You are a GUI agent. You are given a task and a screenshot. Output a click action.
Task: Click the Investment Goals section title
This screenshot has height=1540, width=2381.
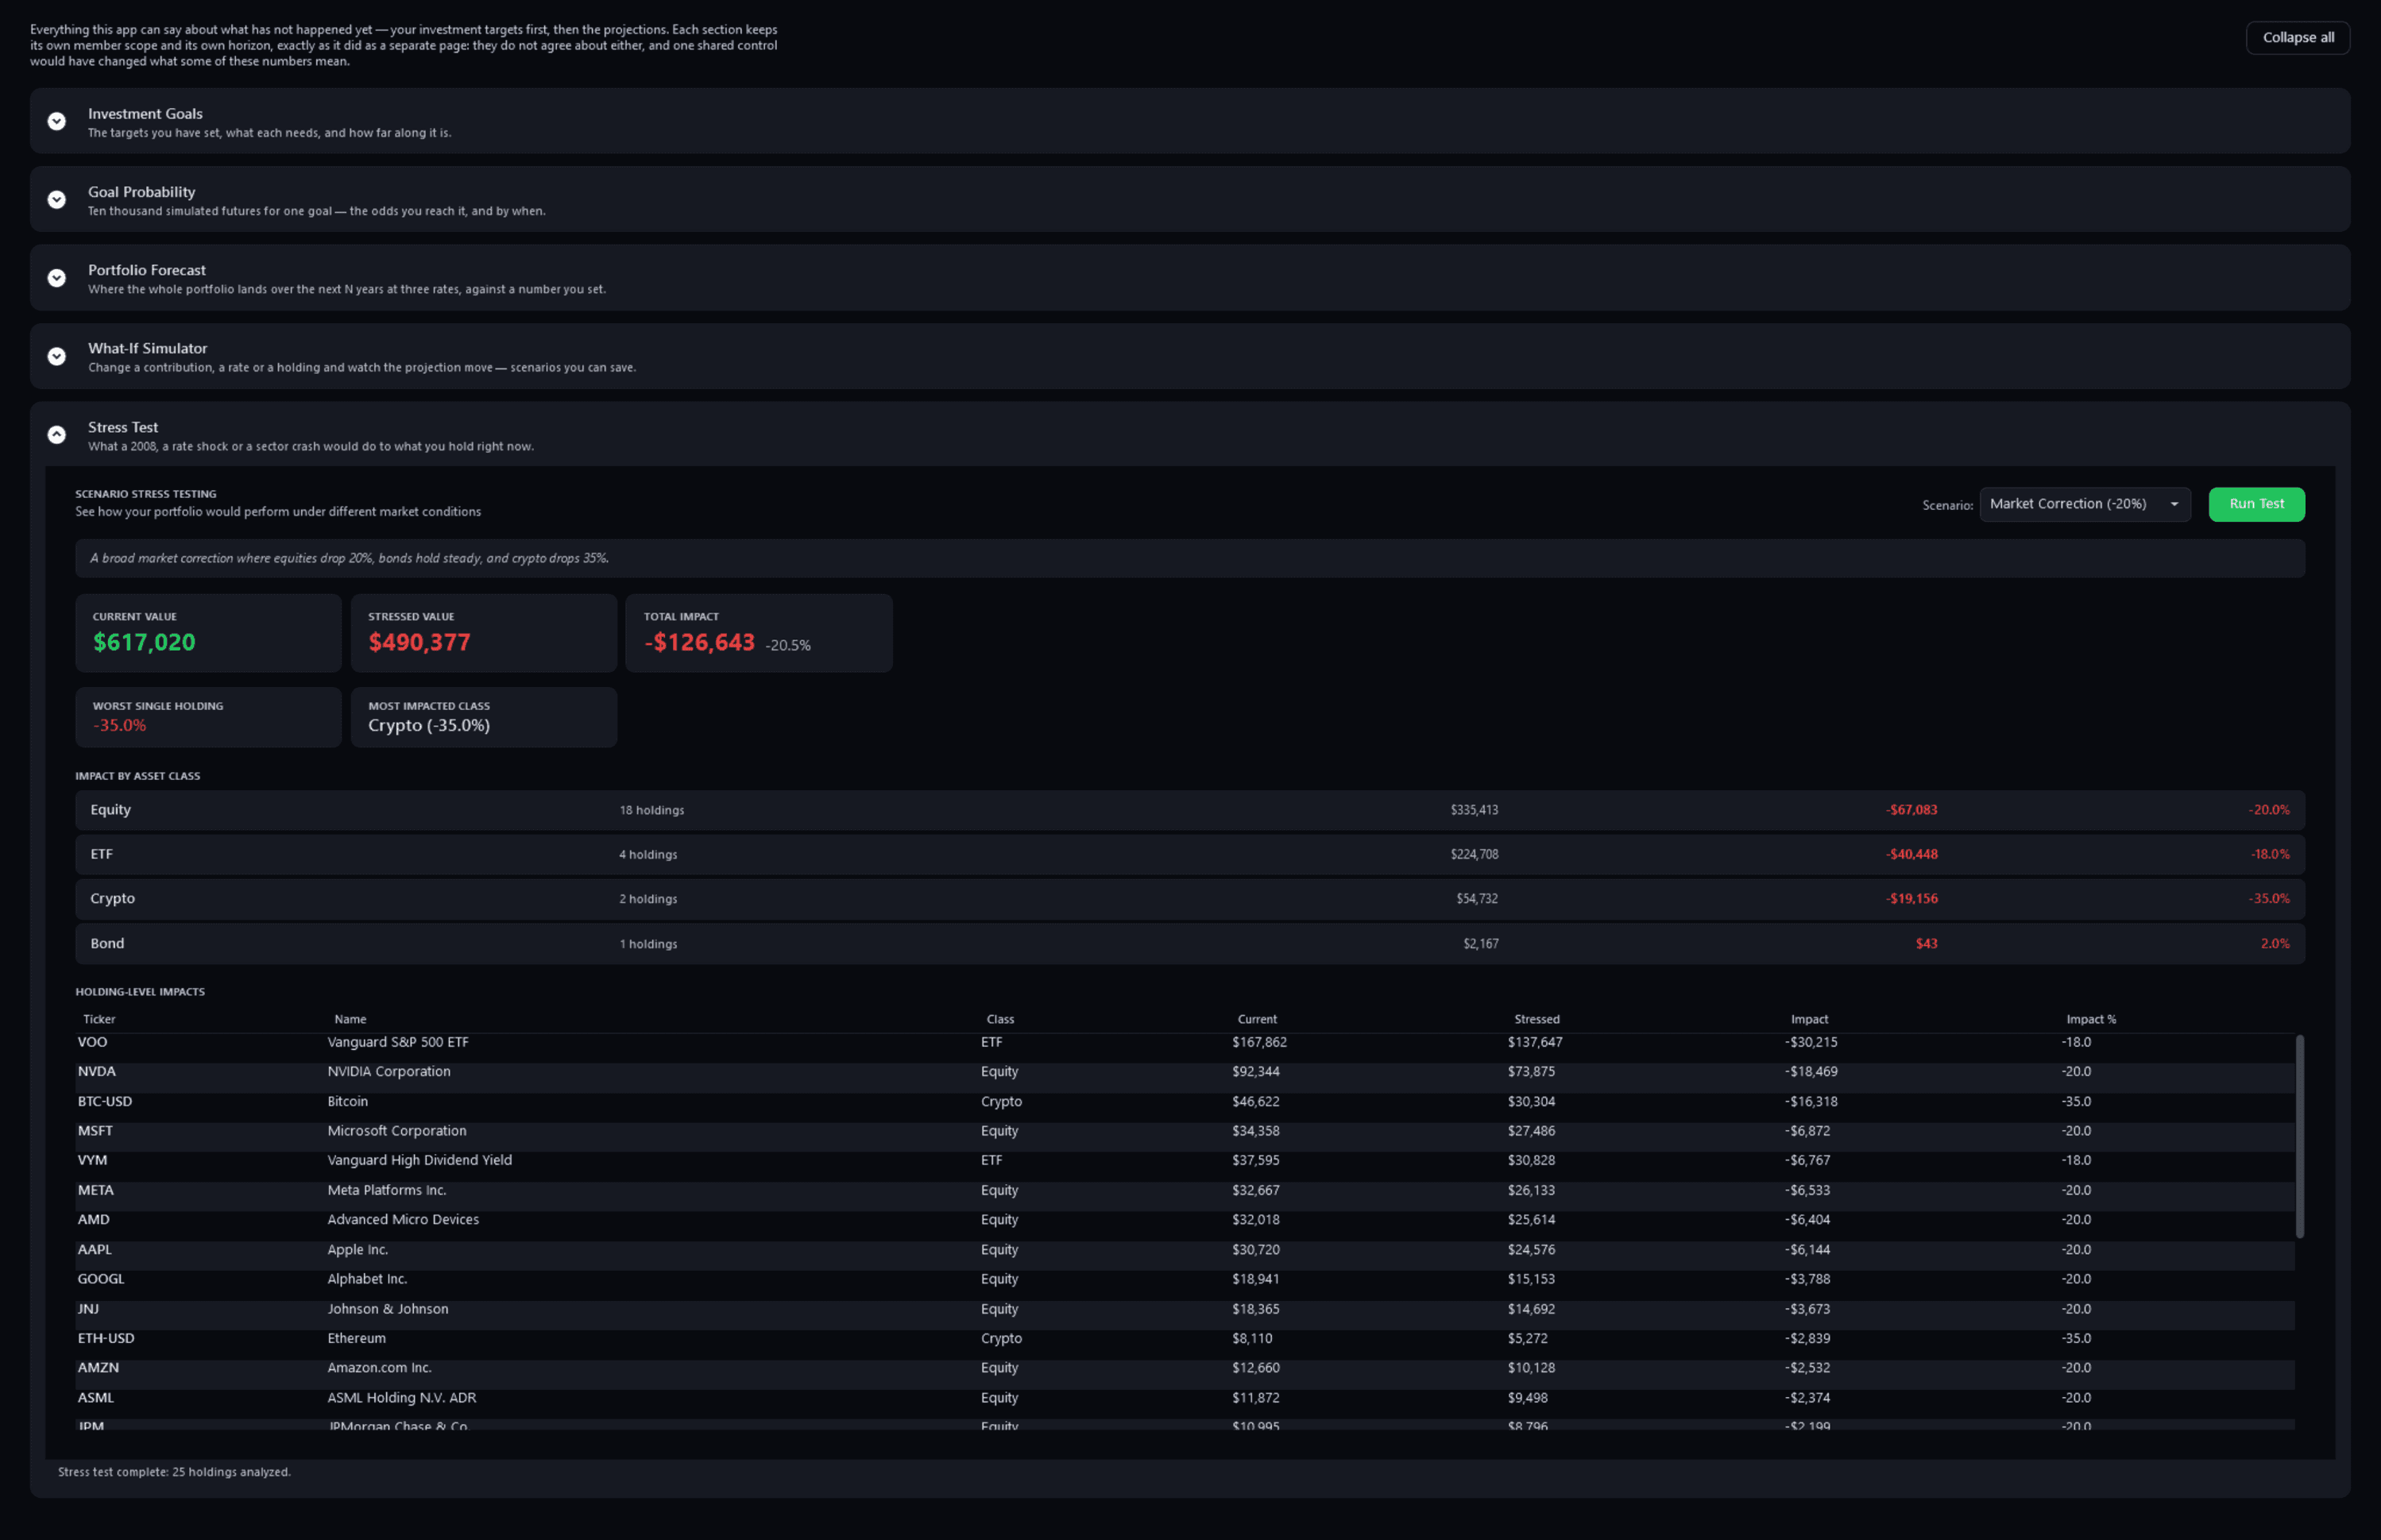tap(145, 114)
